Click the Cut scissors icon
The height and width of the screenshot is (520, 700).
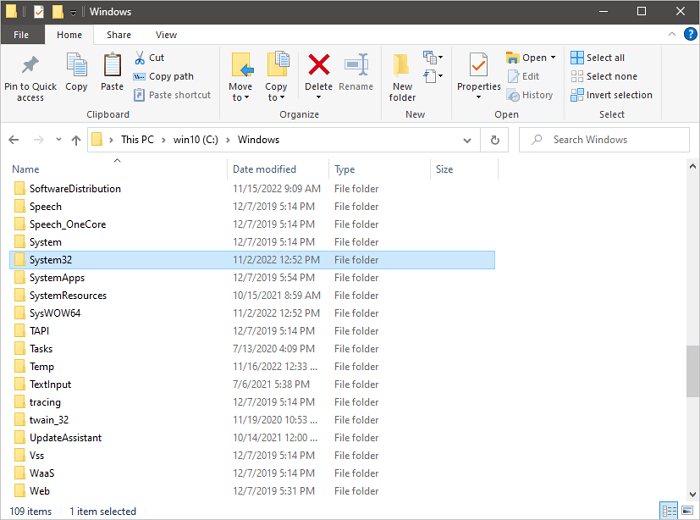click(x=141, y=58)
